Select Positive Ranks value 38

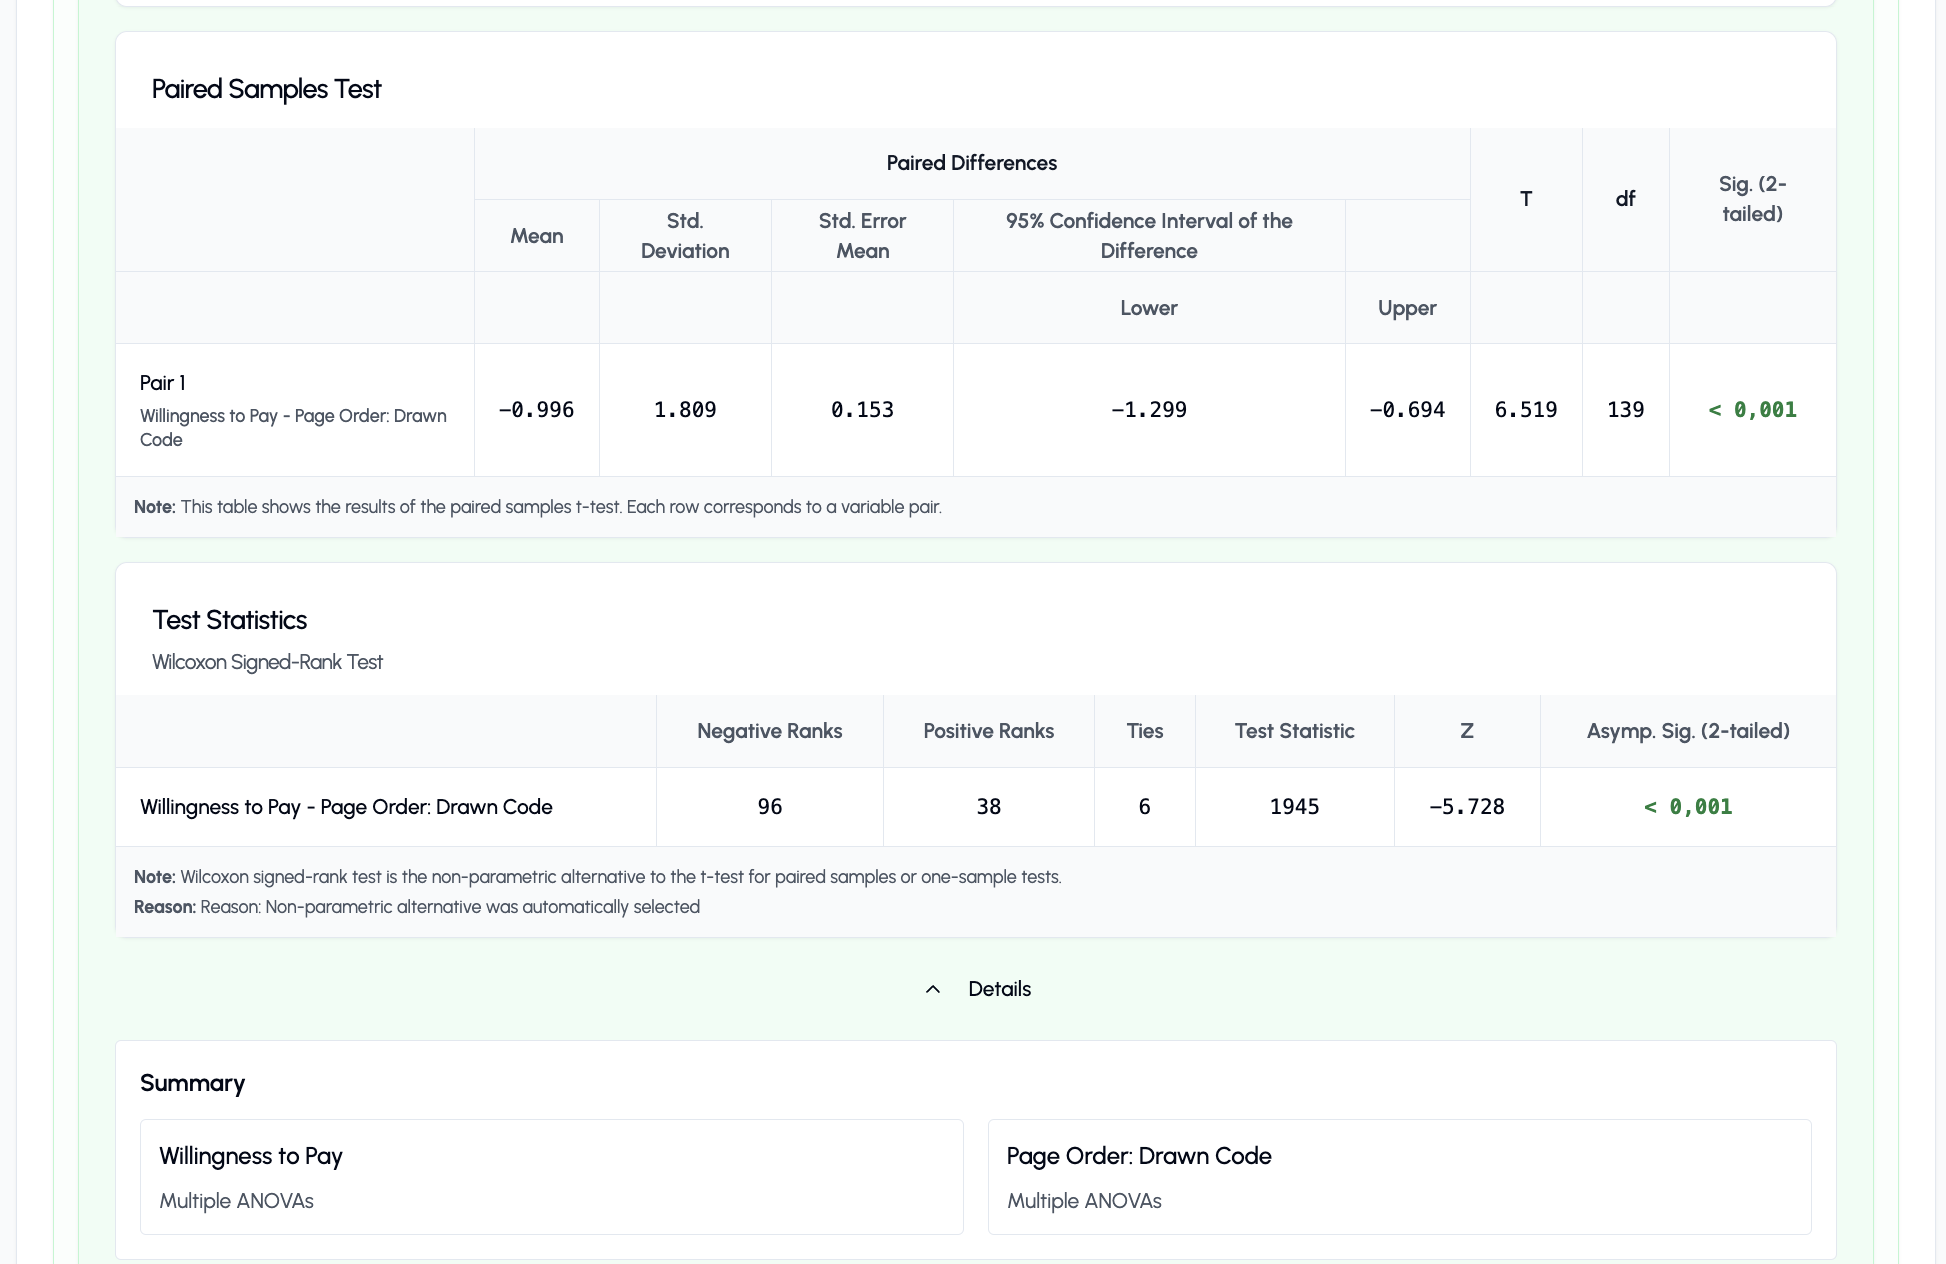(x=988, y=807)
